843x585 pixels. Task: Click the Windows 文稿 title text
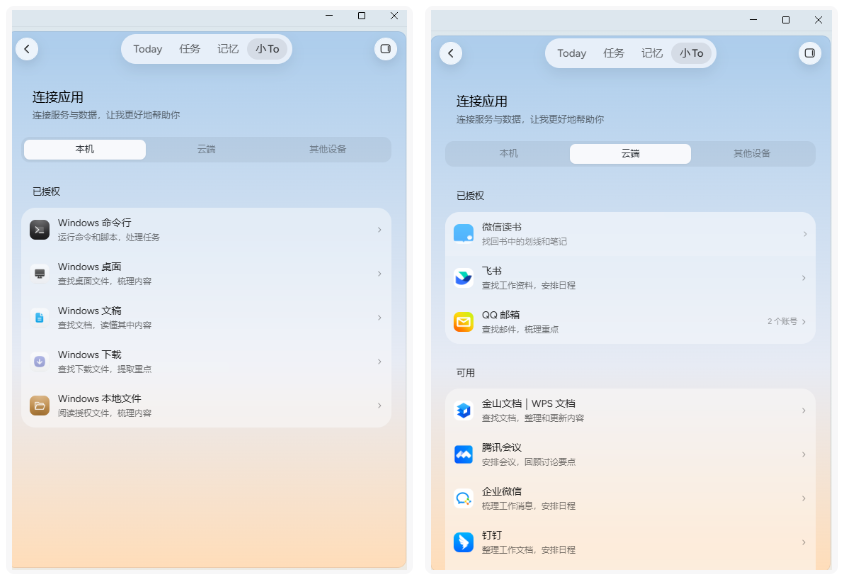pos(90,311)
